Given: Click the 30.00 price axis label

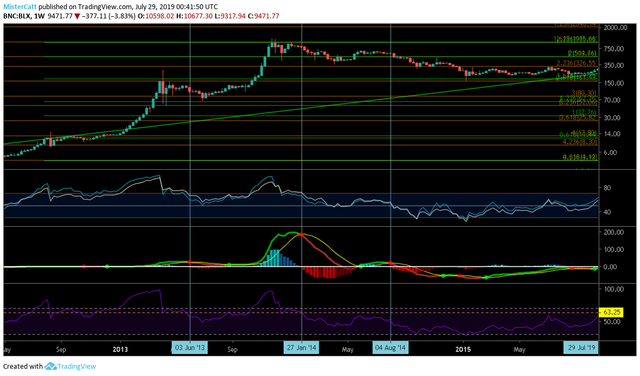Looking at the screenshot, I should coord(612,118).
